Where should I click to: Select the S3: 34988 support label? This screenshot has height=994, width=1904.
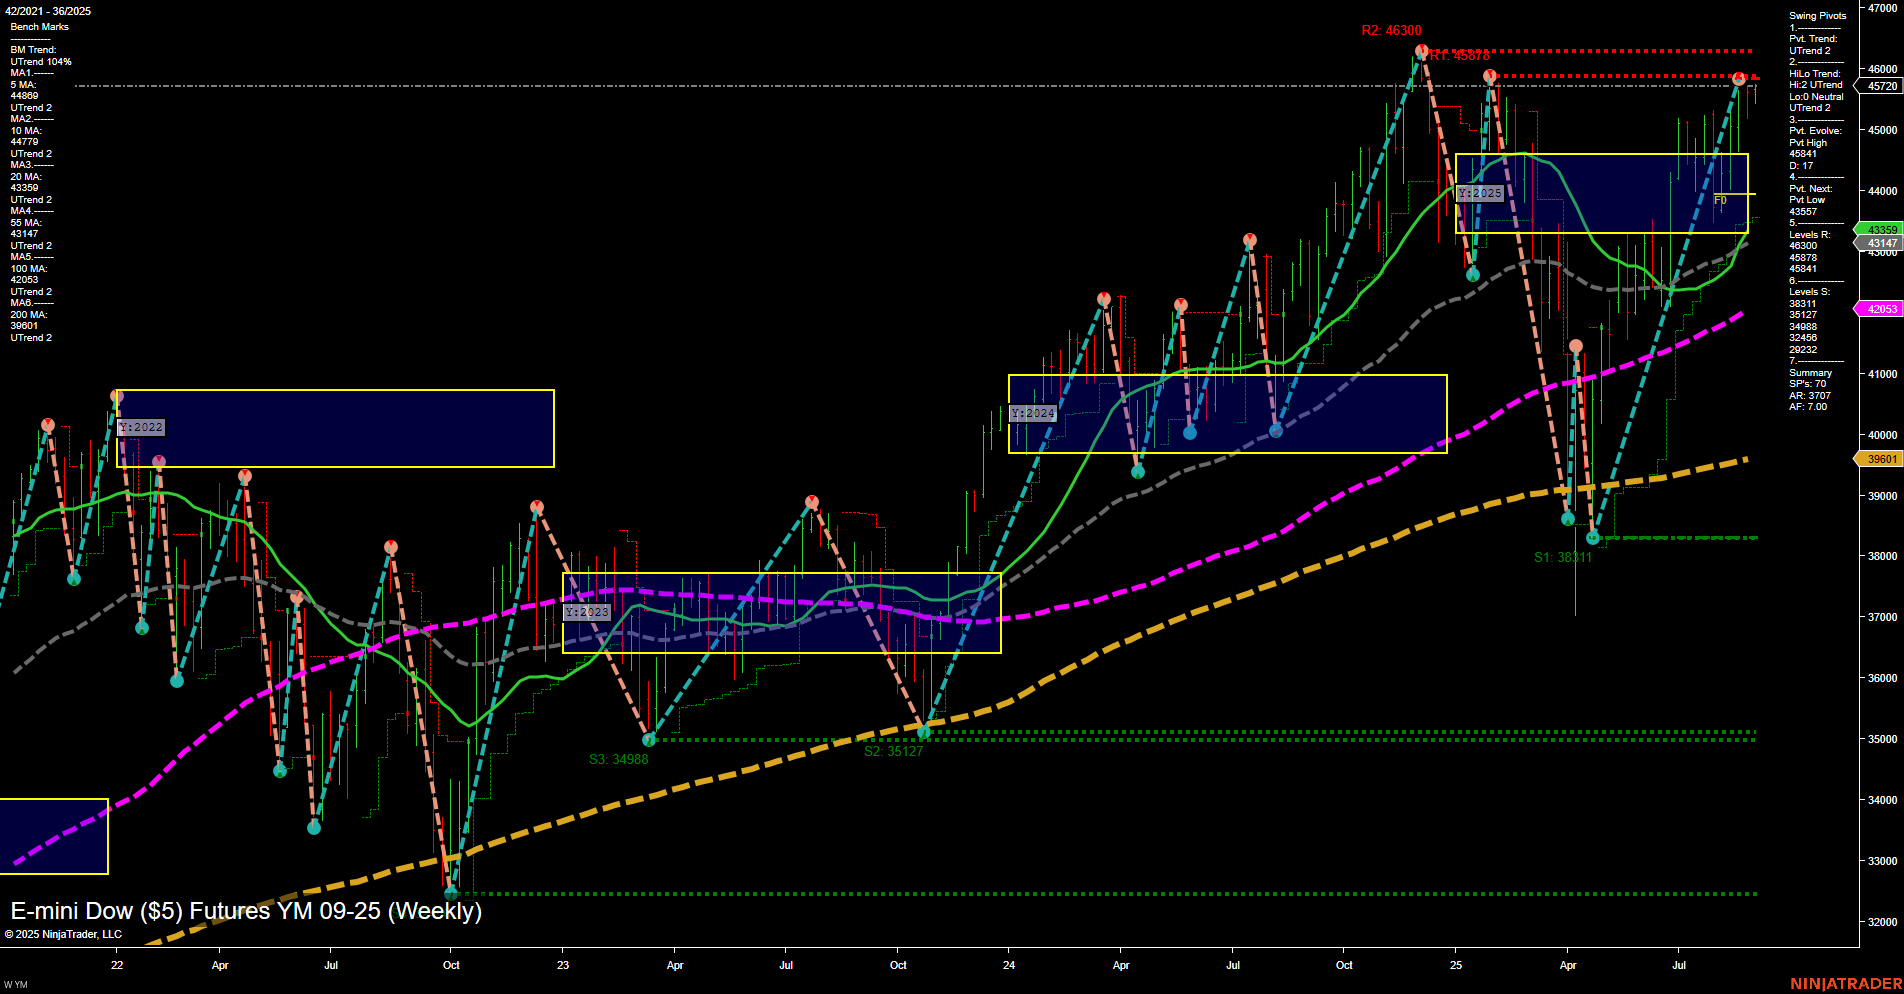point(618,759)
